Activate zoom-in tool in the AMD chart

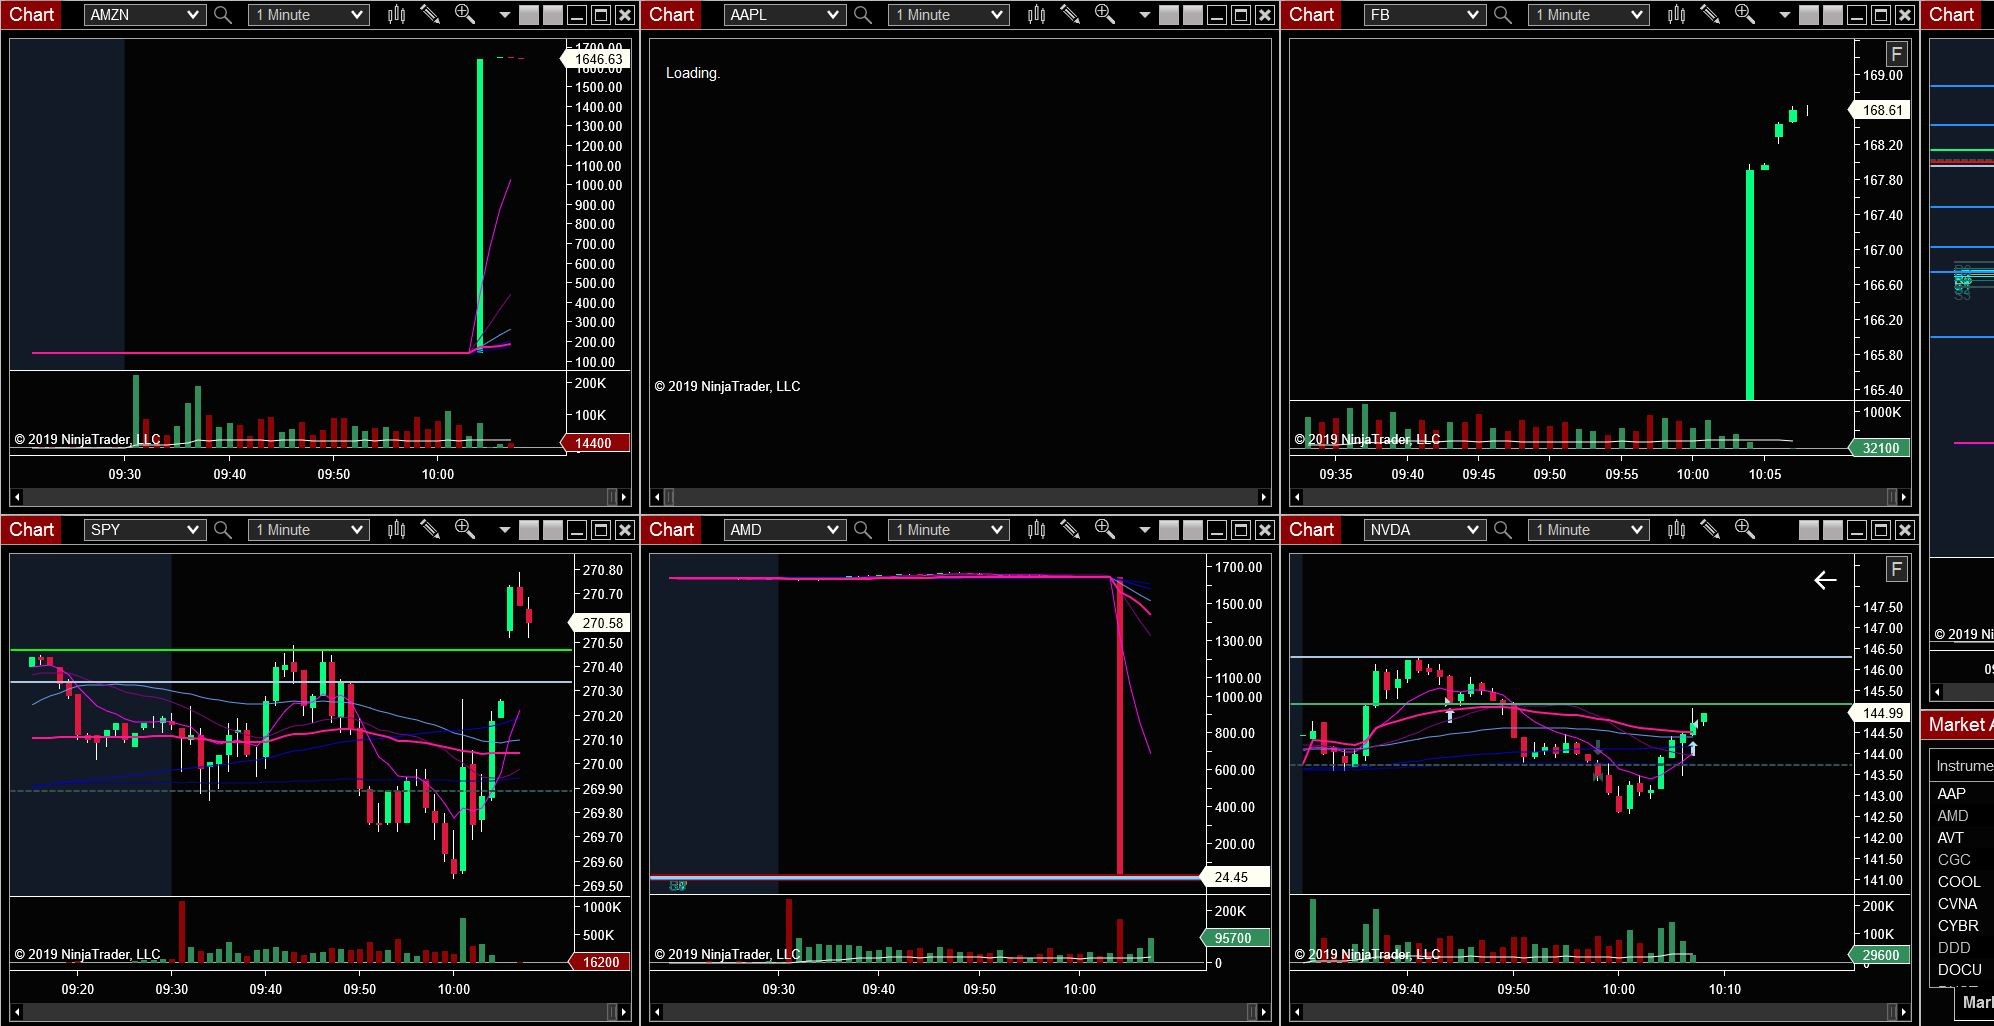pyautogui.click(x=1105, y=530)
